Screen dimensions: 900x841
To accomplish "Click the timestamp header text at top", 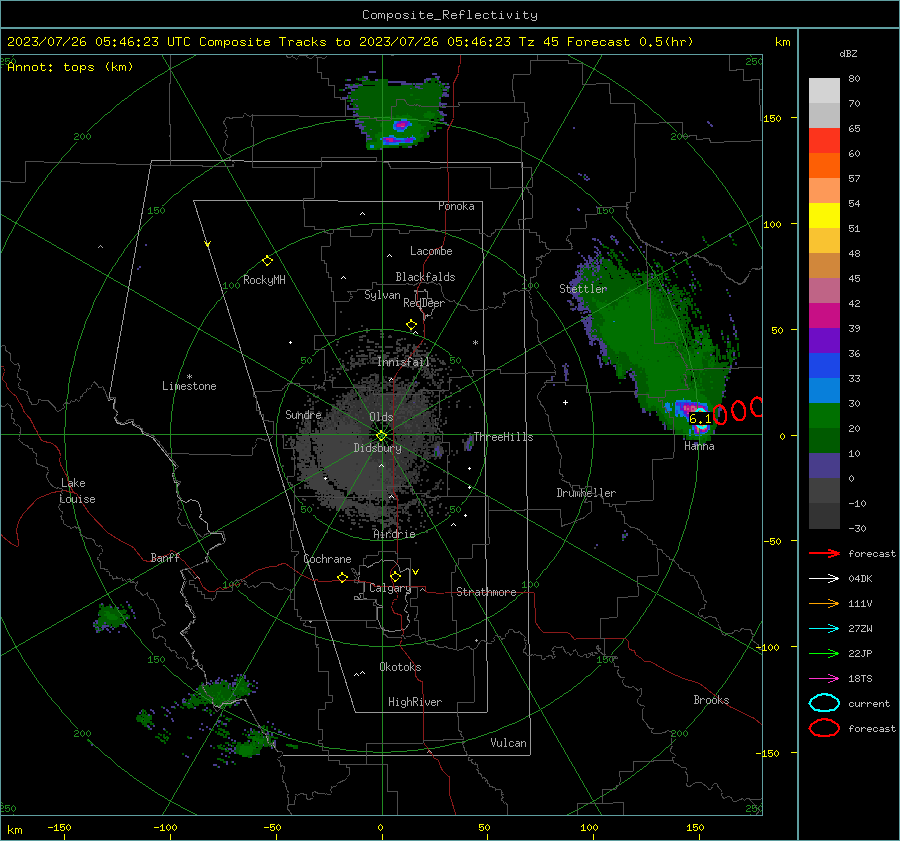I will click(x=350, y=42).
